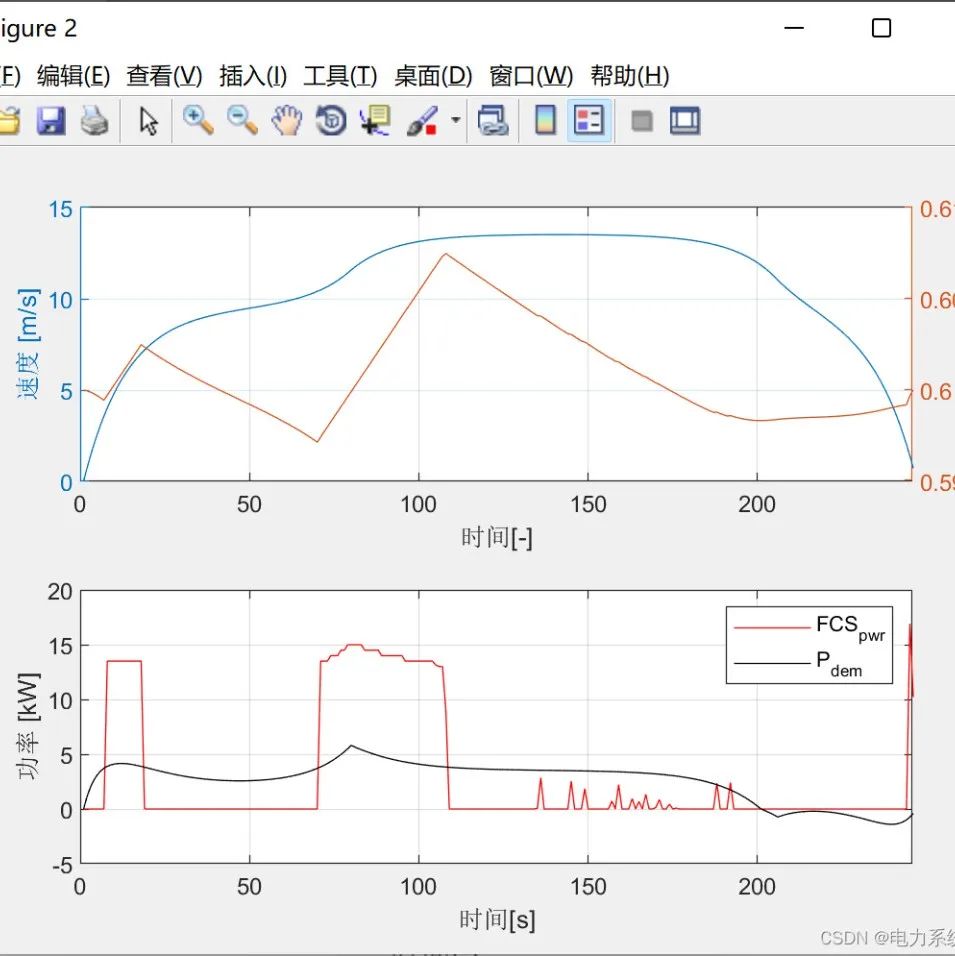
Task: Hide Plot Tools icon
Action: click(642, 120)
